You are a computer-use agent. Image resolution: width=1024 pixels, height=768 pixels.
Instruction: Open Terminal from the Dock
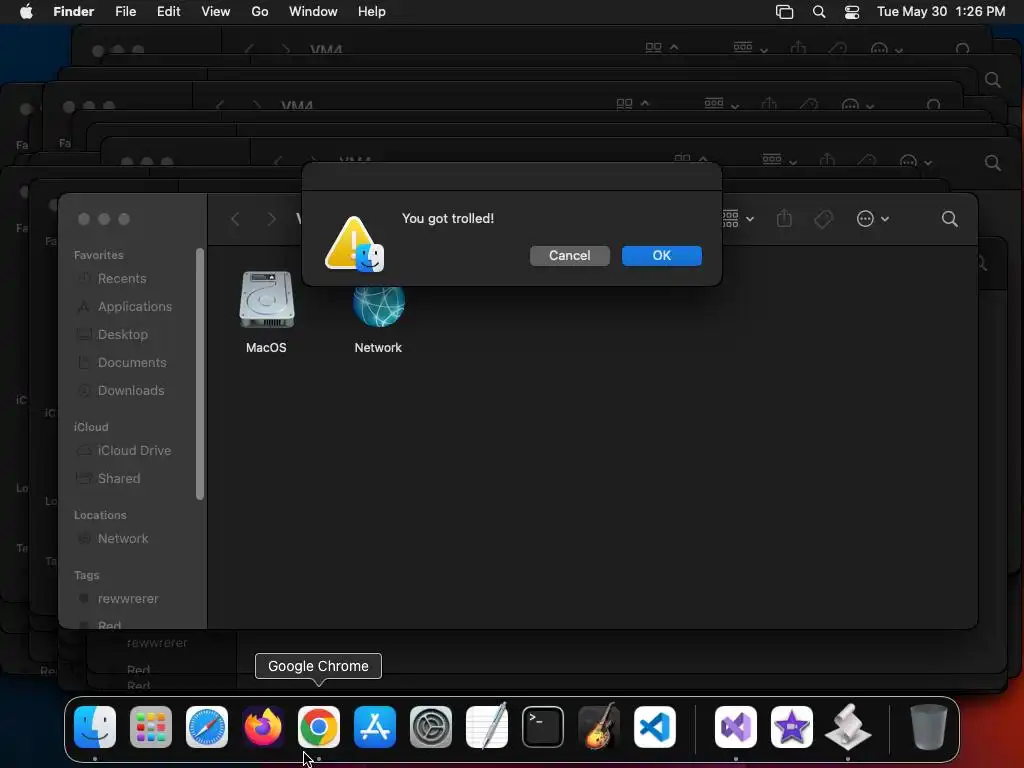click(x=543, y=727)
